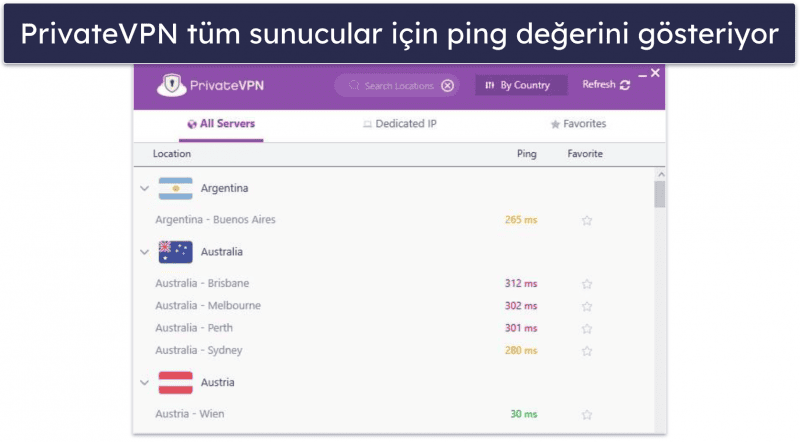The height and width of the screenshot is (442, 800).
Task: Click the search magnifier icon
Action: (354, 85)
